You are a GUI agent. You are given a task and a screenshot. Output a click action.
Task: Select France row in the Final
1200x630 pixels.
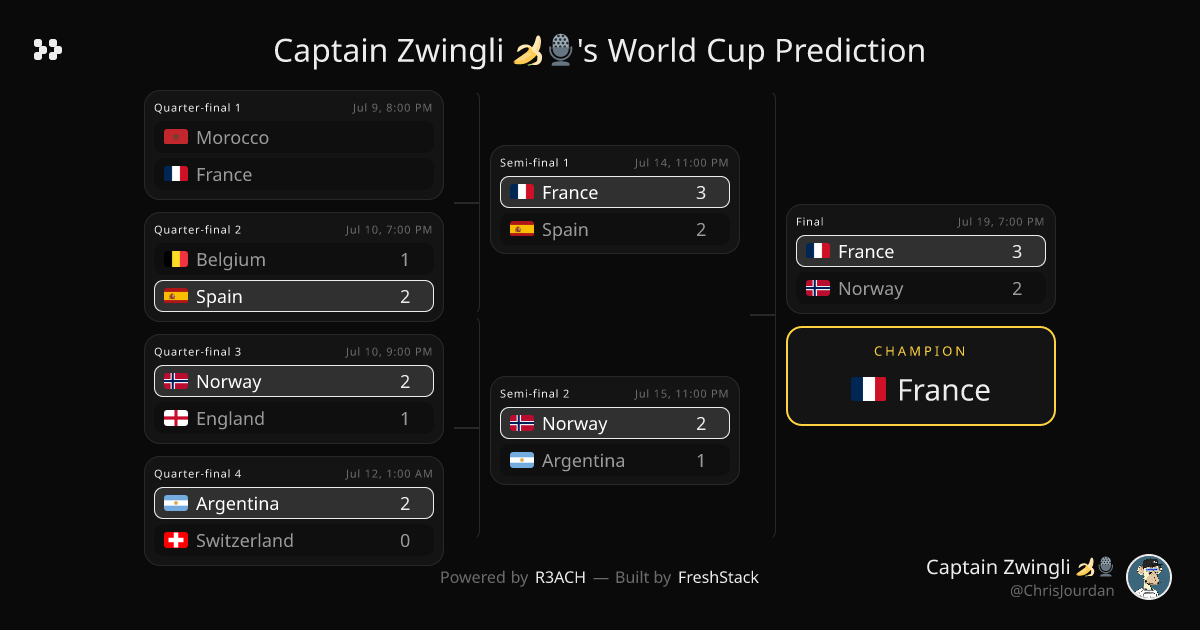coord(921,251)
